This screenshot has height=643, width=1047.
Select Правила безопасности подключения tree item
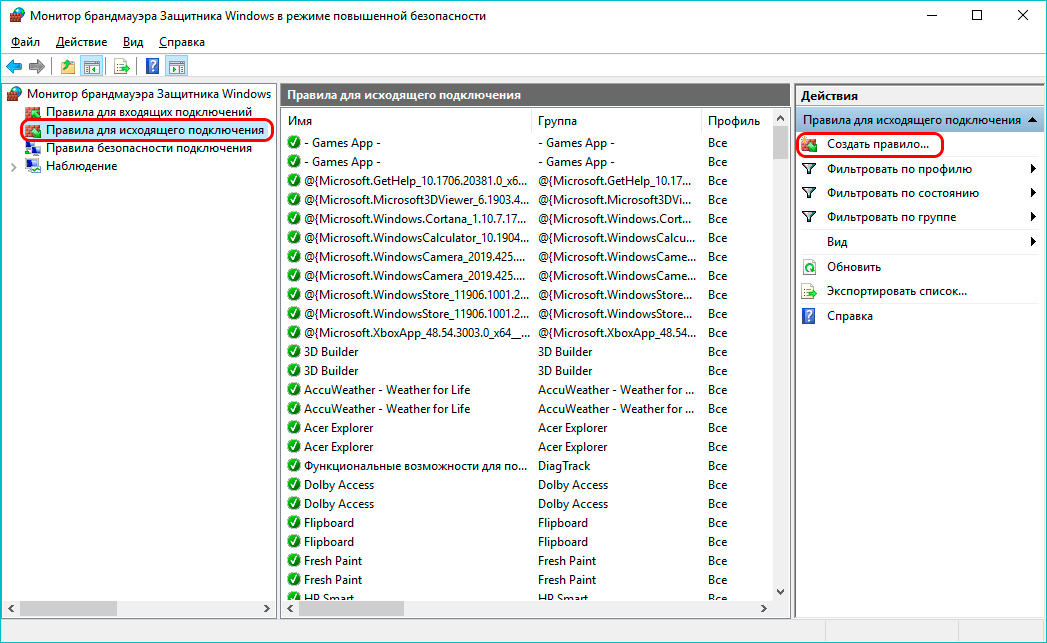click(x=149, y=148)
